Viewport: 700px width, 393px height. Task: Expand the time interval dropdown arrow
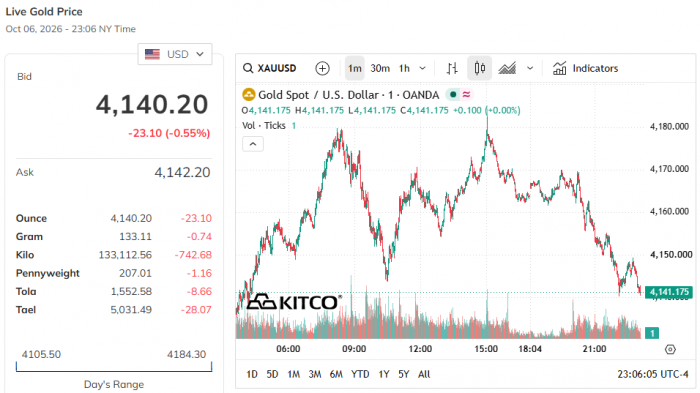(422, 68)
